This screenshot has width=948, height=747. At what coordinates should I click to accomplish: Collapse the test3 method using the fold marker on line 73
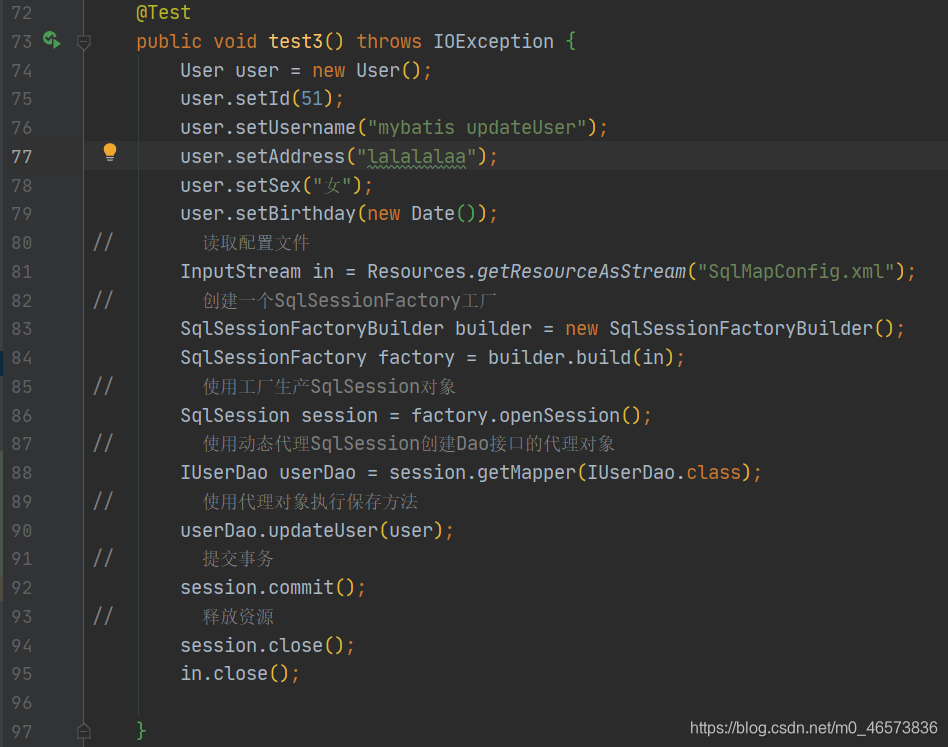click(84, 42)
